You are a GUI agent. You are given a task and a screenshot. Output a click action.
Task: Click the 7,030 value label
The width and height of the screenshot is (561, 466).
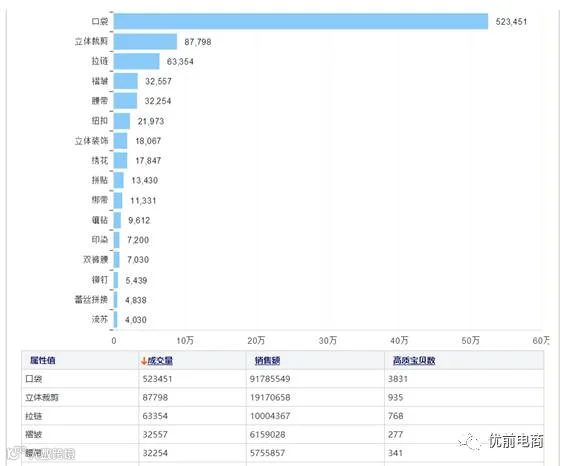pyautogui.click(x=138, y=260)
